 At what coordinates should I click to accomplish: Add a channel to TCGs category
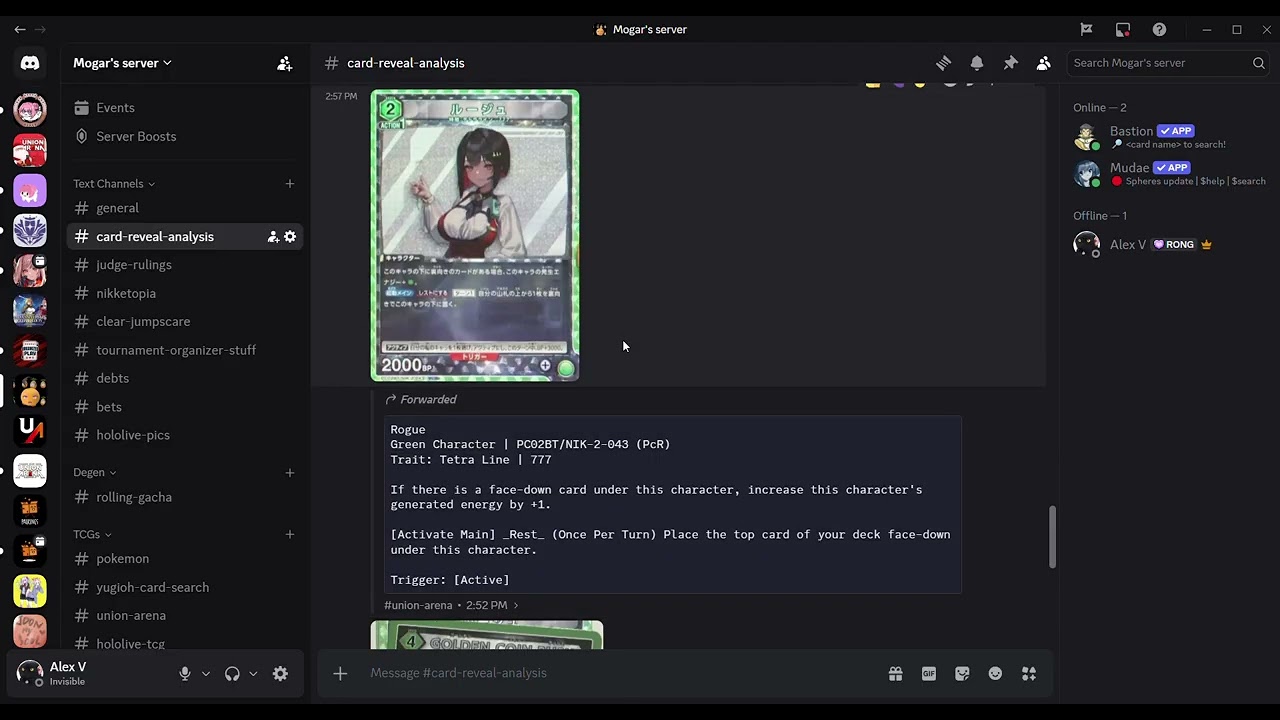click(290, 534)
